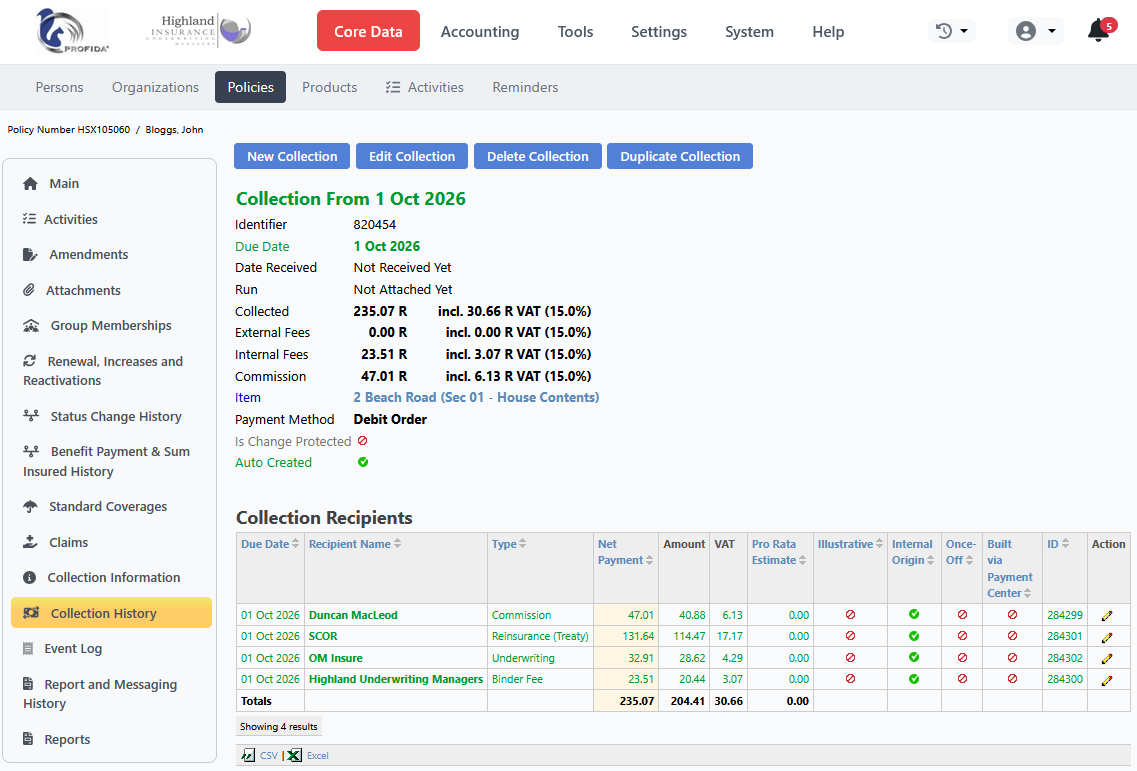Image resolution: width=1137 pixels, height=771 pixels.
Task: Click the New Collection button
Action: point(292,156)
